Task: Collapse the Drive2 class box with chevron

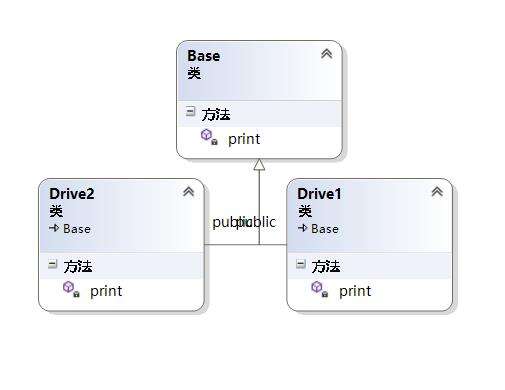Action: 188,192
